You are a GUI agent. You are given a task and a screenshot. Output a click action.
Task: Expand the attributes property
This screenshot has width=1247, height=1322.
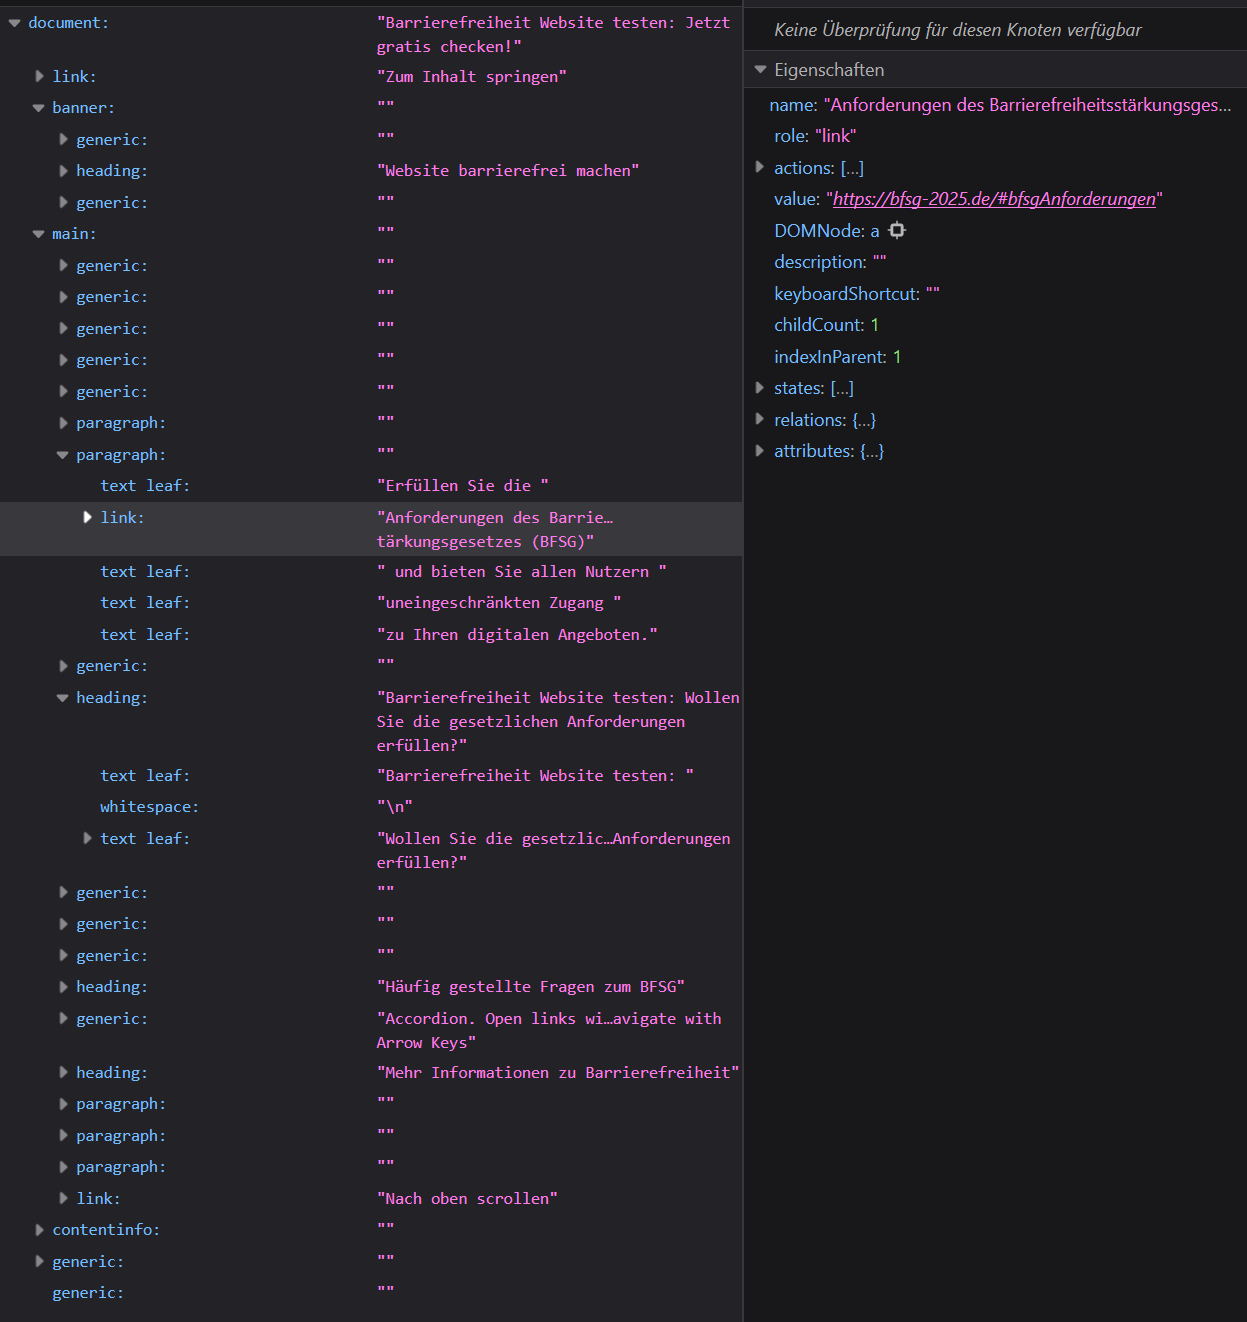click(760, 450)
